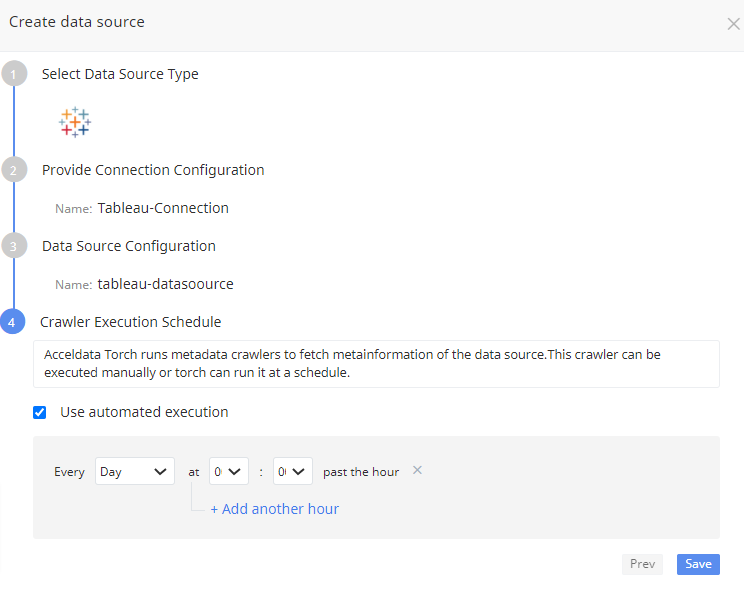Go to Data Source Configuration step
The width and height of the screenshot is (744, 591).
point(129,246)
